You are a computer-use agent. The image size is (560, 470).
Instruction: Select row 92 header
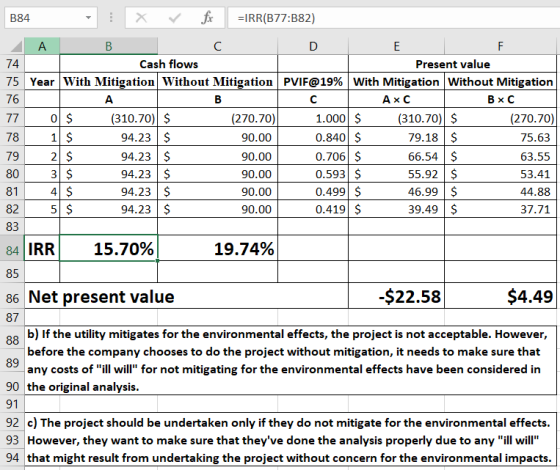[12, 422]
